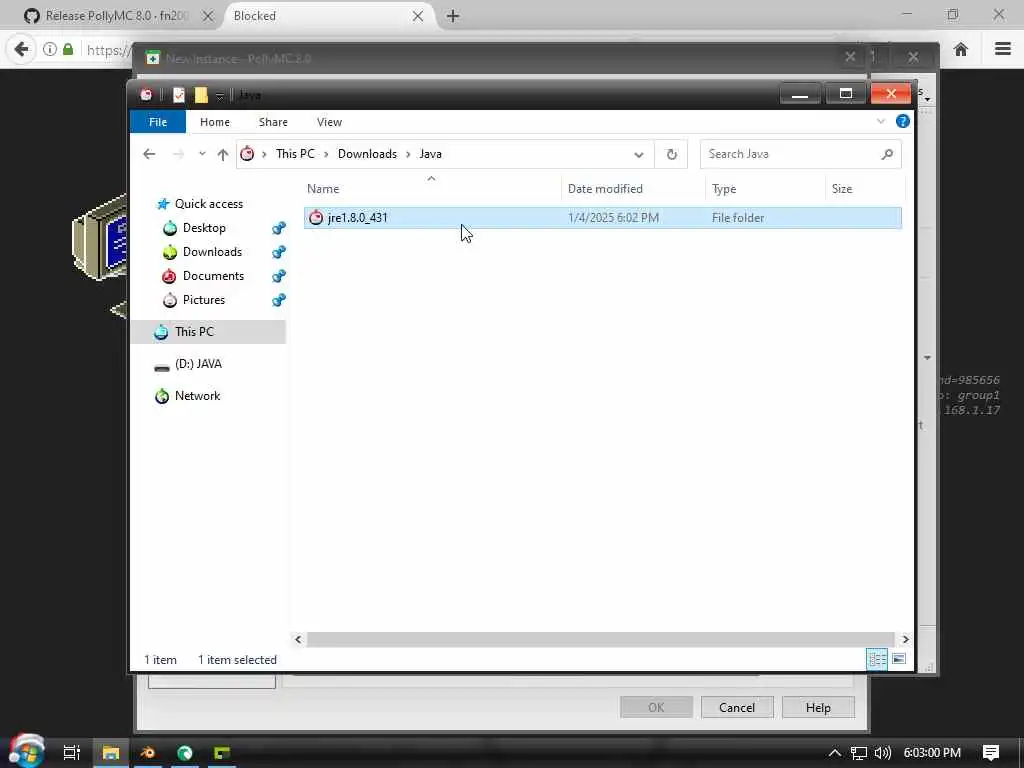Open Downloads in Quick access
Viewport: 1024px width, 768px height.
click(x=212, y=252)
